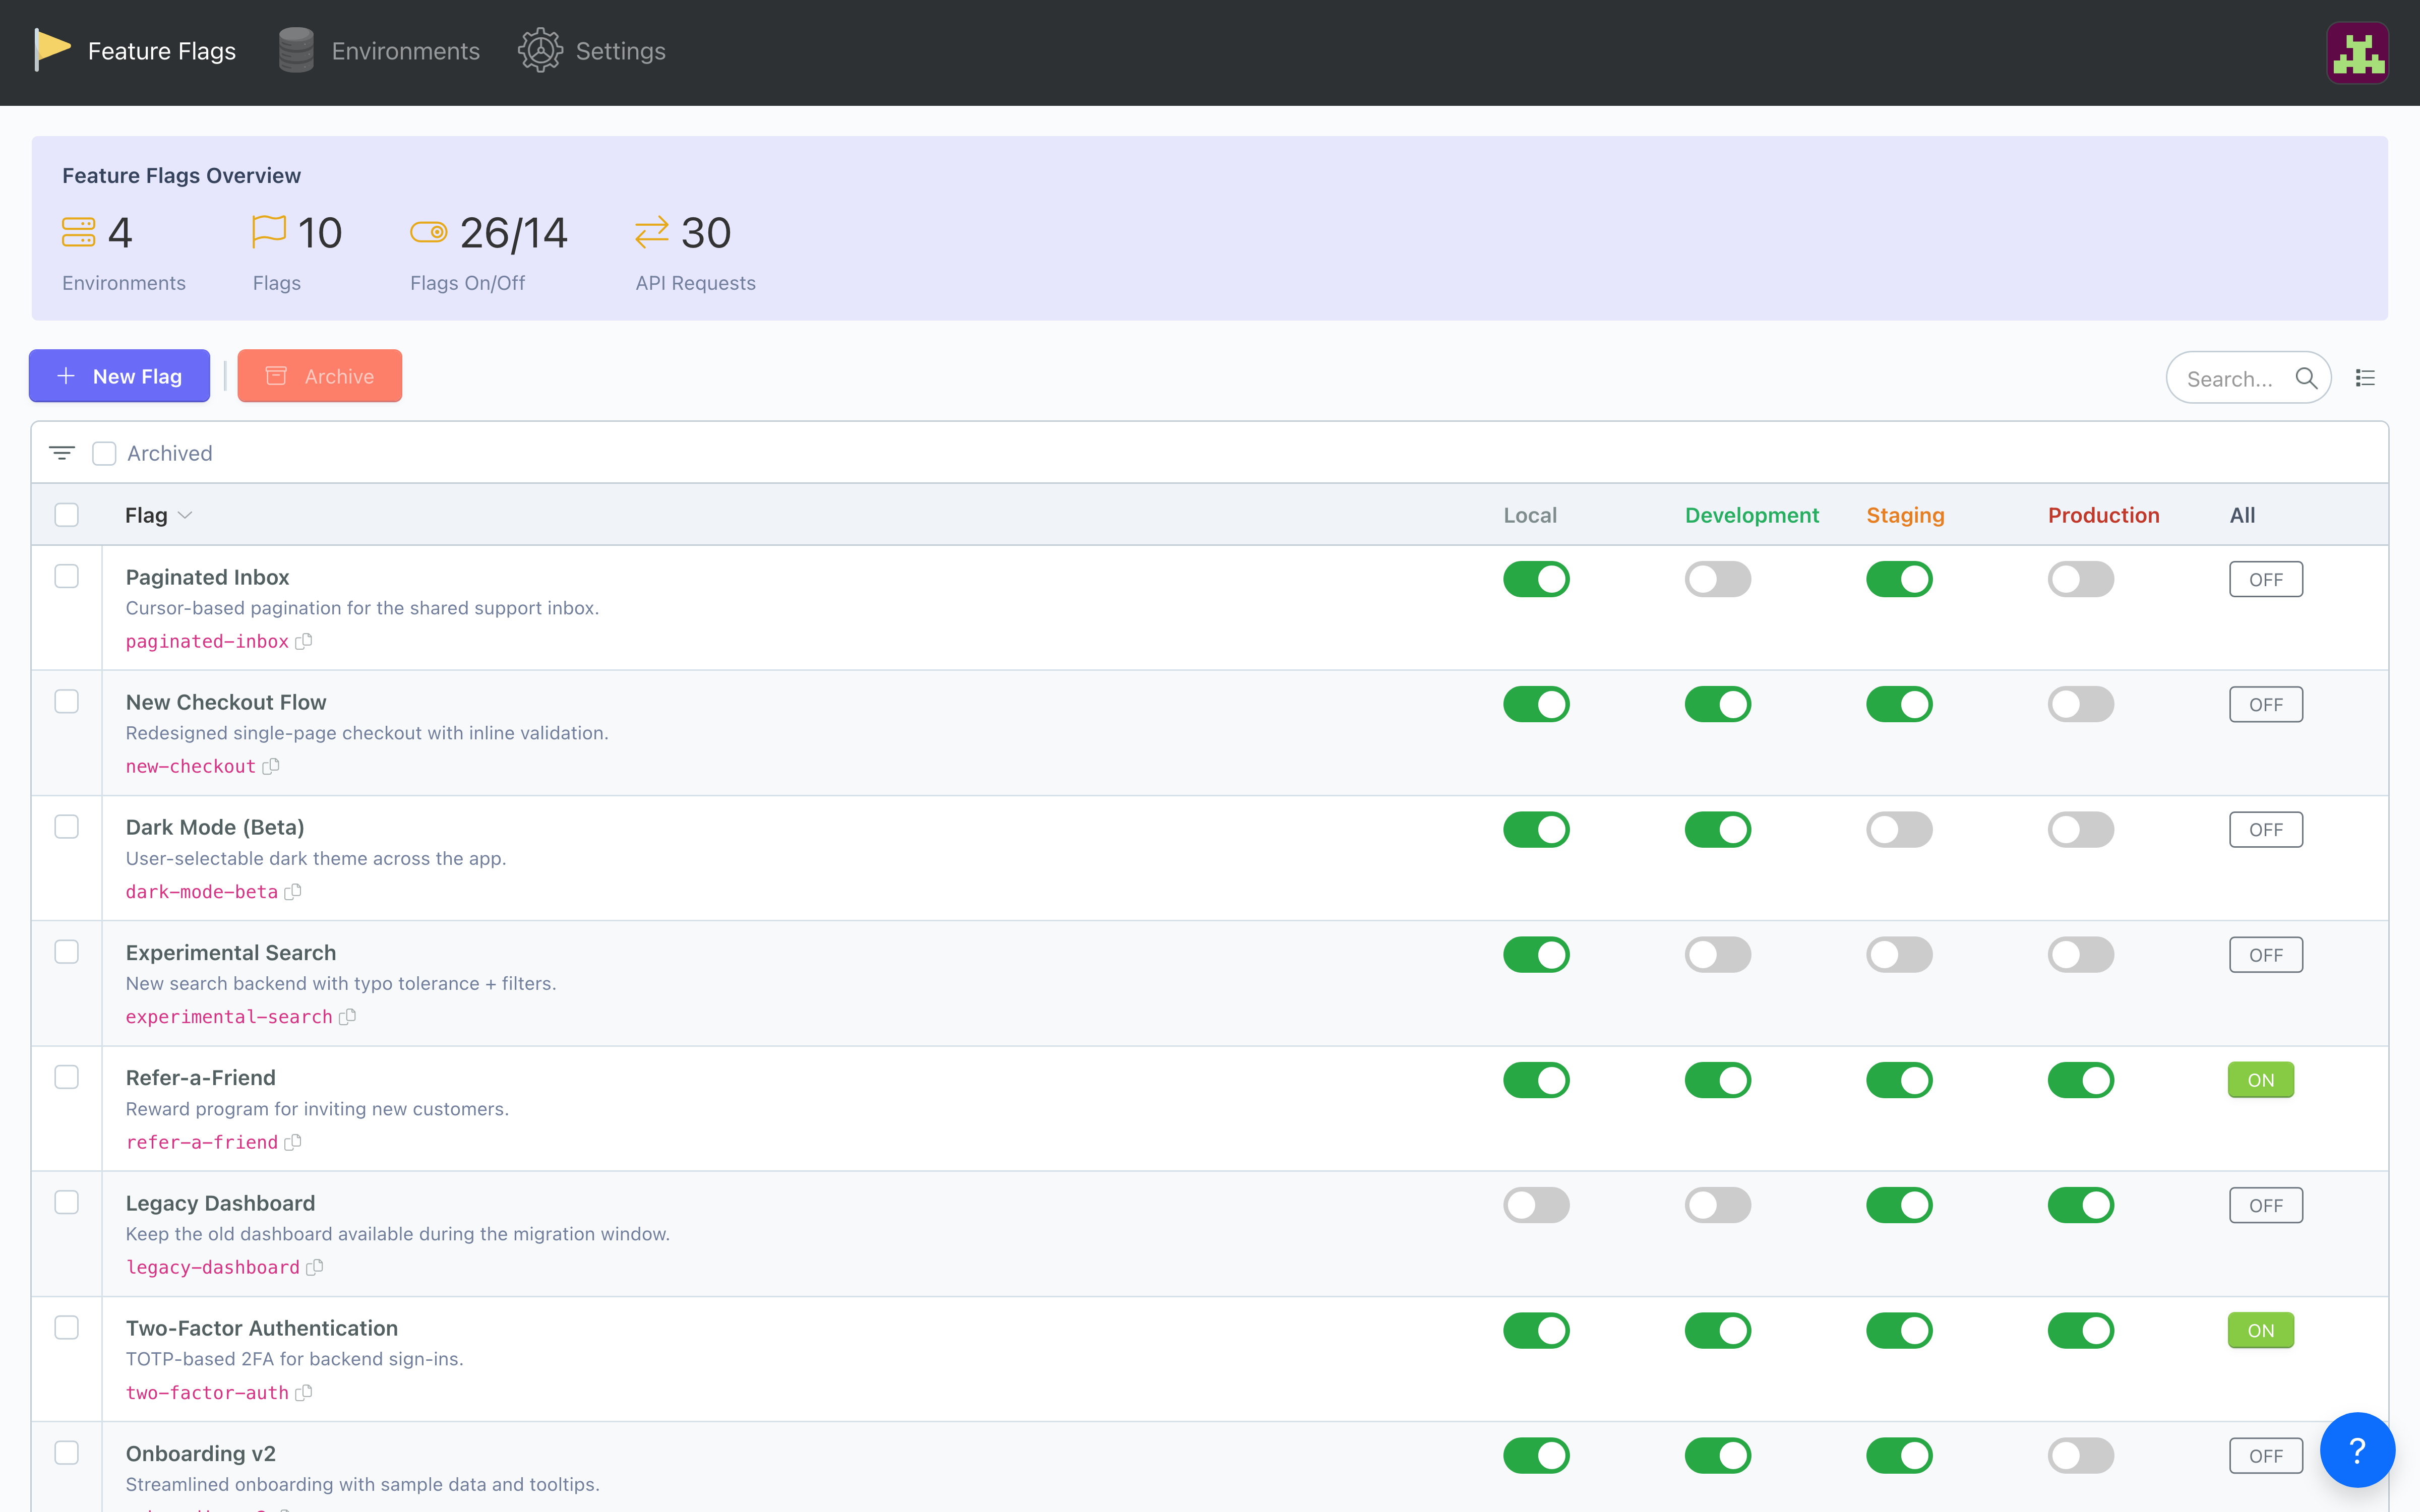Disable Dark Mode (Beta) in Development
2420x1512 pixels.
[x=1717, y=829]
